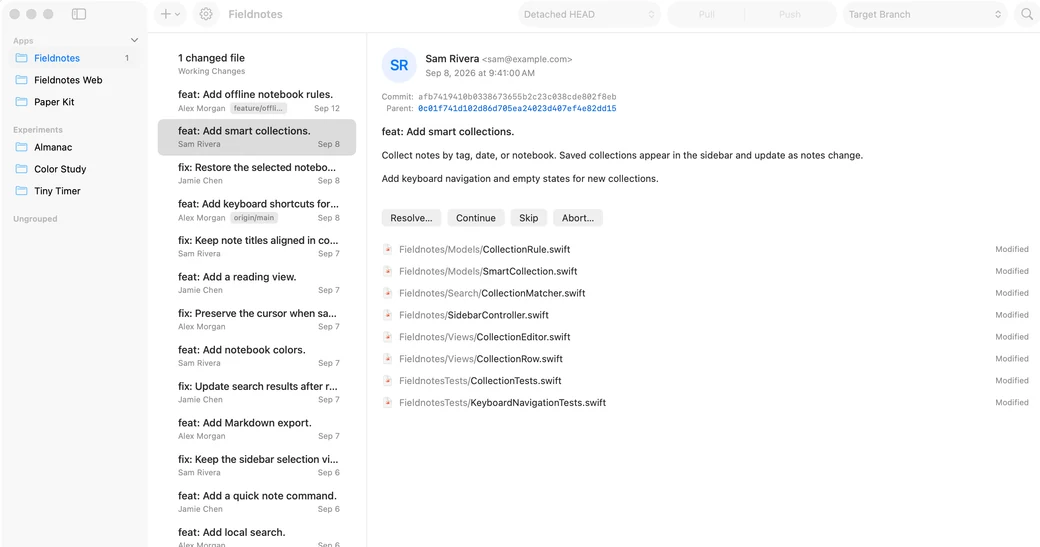1040x547 pixels.
Task: Collapse the Apps group chevron
Action: click(135, 40)
